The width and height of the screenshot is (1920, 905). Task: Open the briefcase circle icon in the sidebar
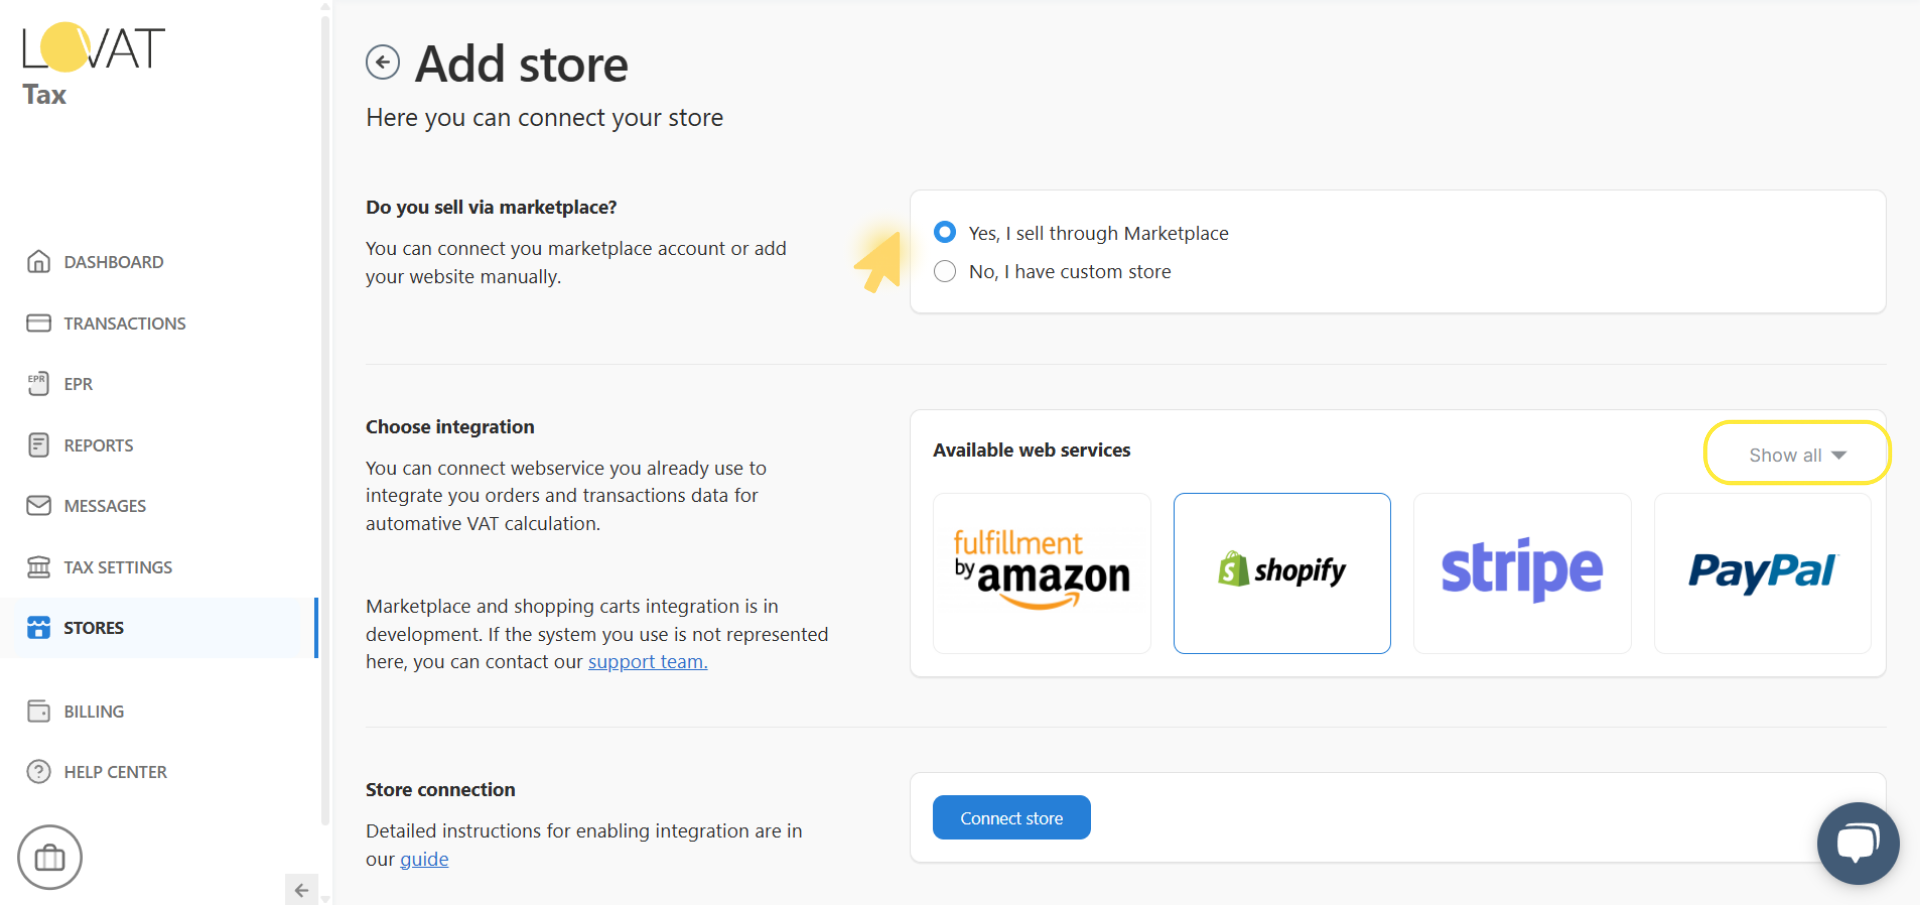[x=49, y=857]
